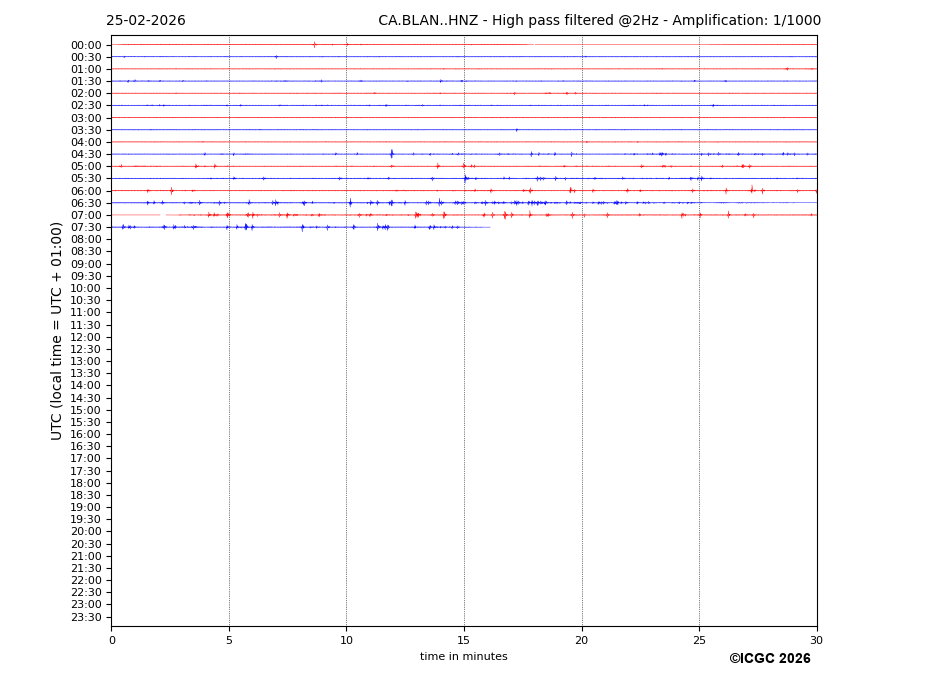Select the 04:30 time row label
This screenshot has width=927, height=696.
tap(86, 154)
